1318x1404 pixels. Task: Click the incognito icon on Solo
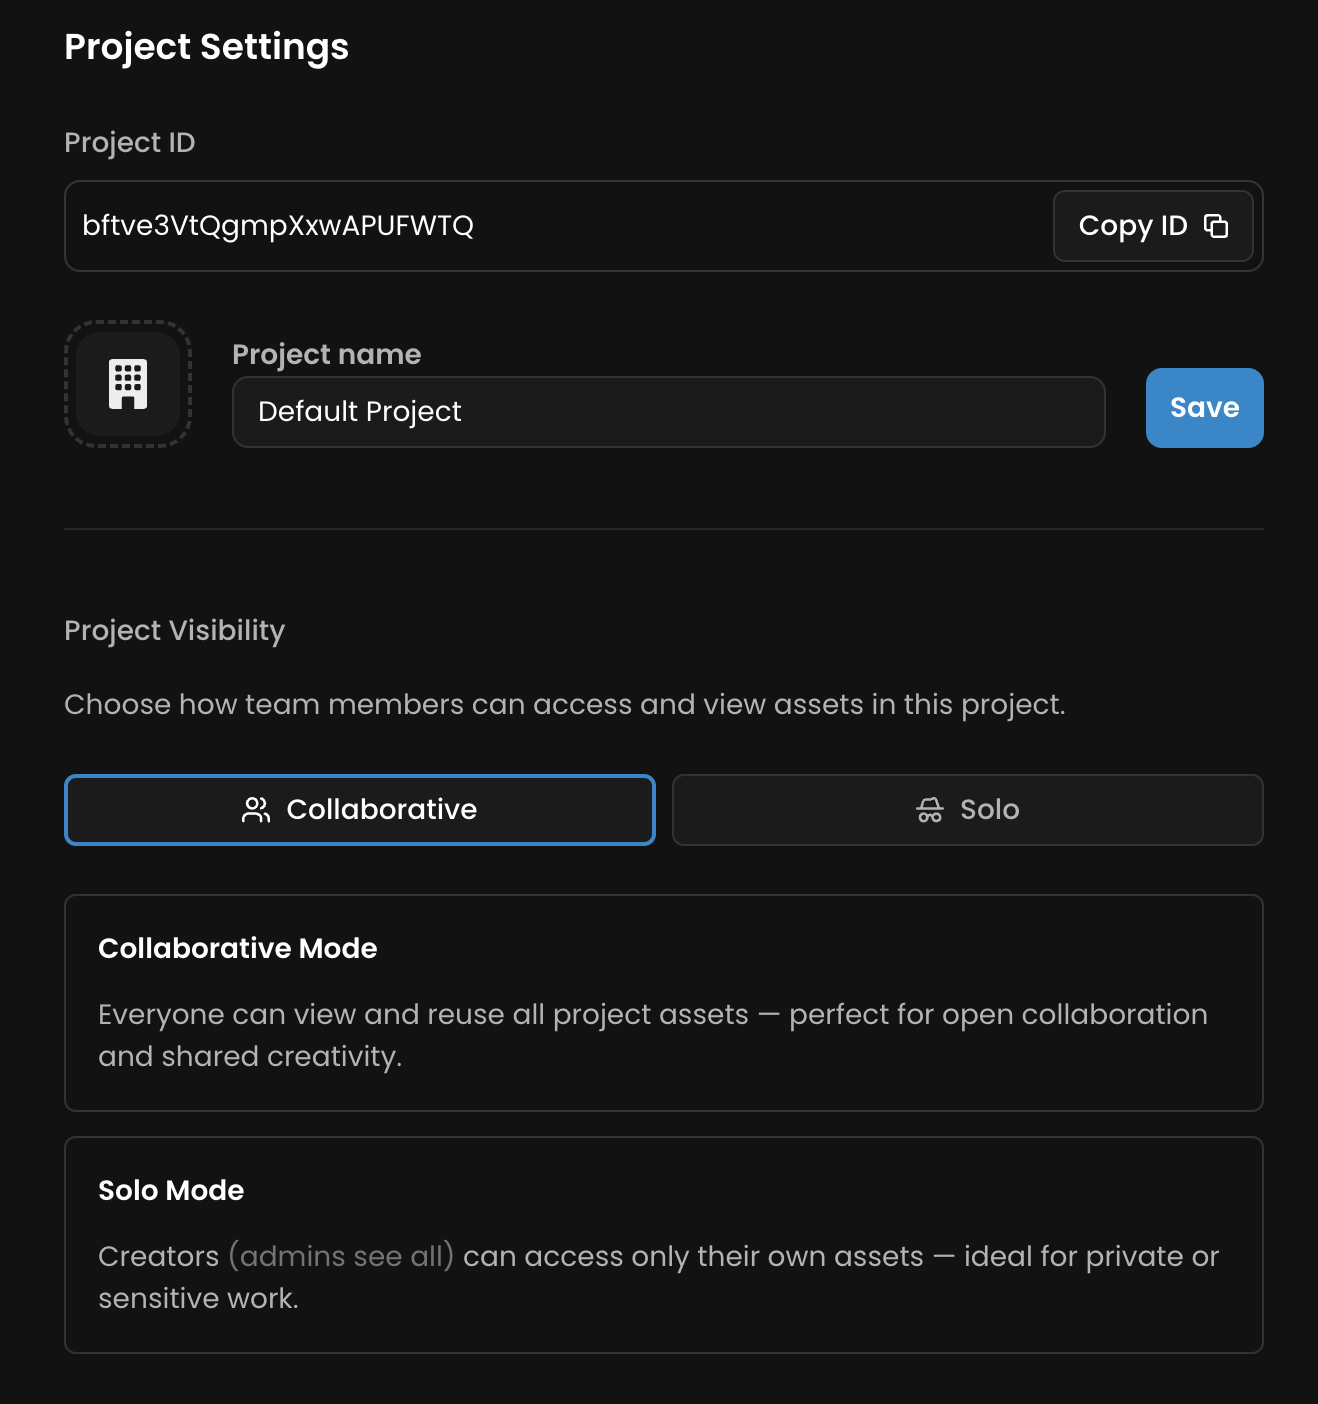[x=930, y=810]
